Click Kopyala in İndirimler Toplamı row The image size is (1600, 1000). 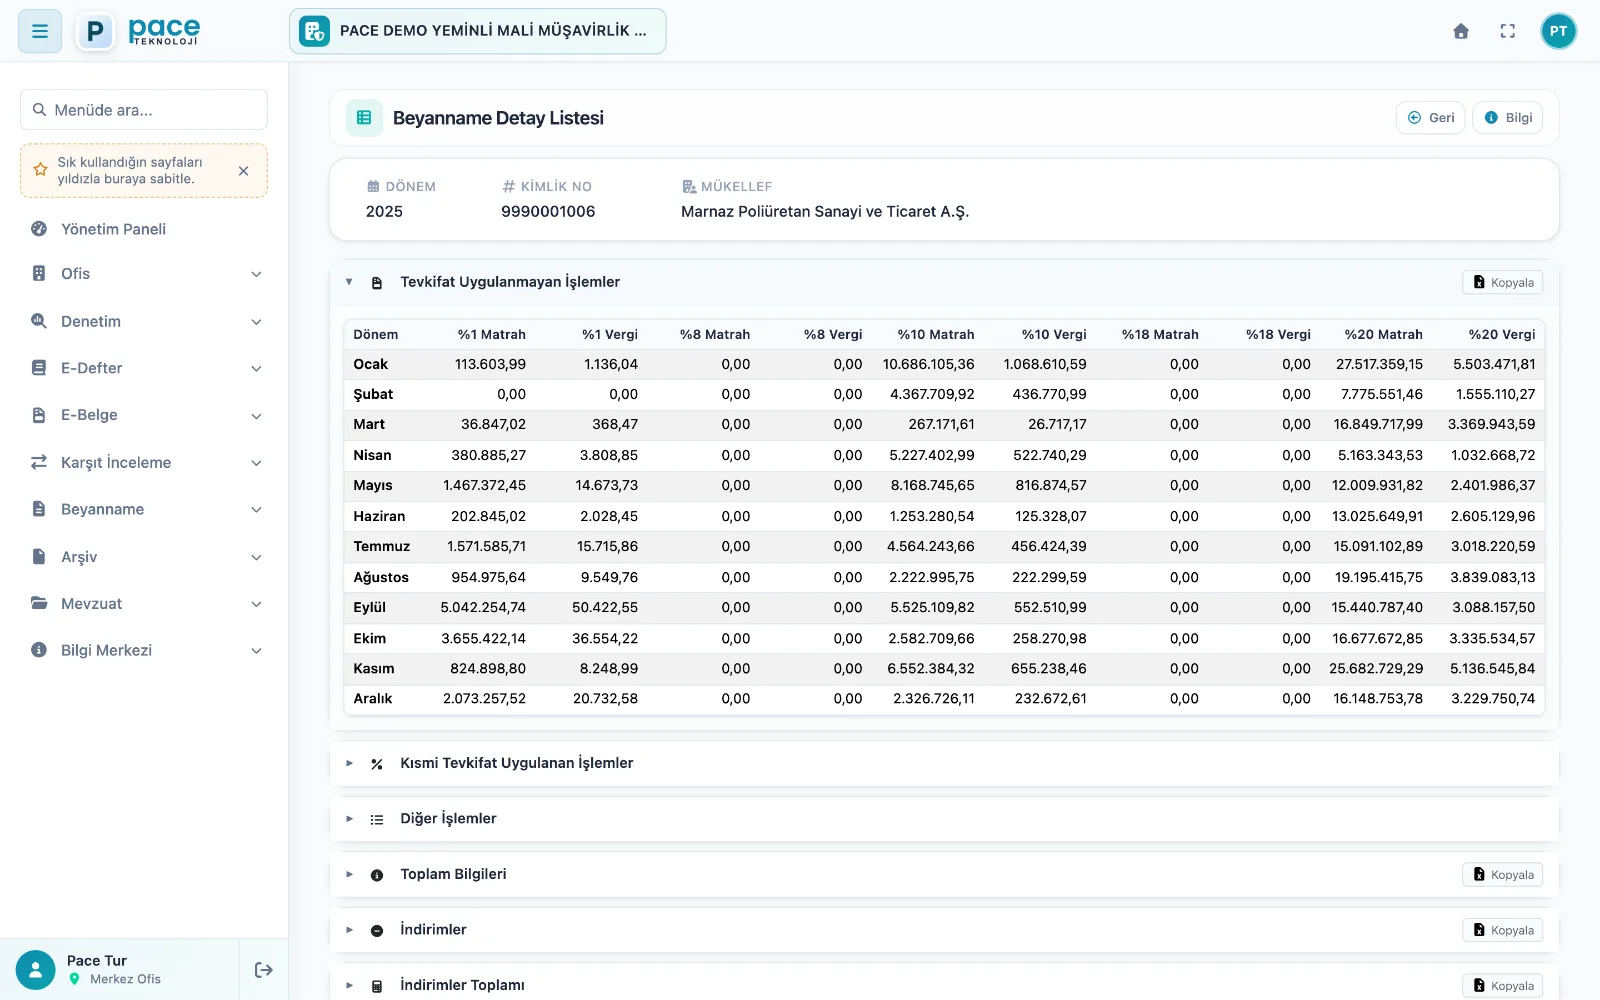pos(1503,986)
